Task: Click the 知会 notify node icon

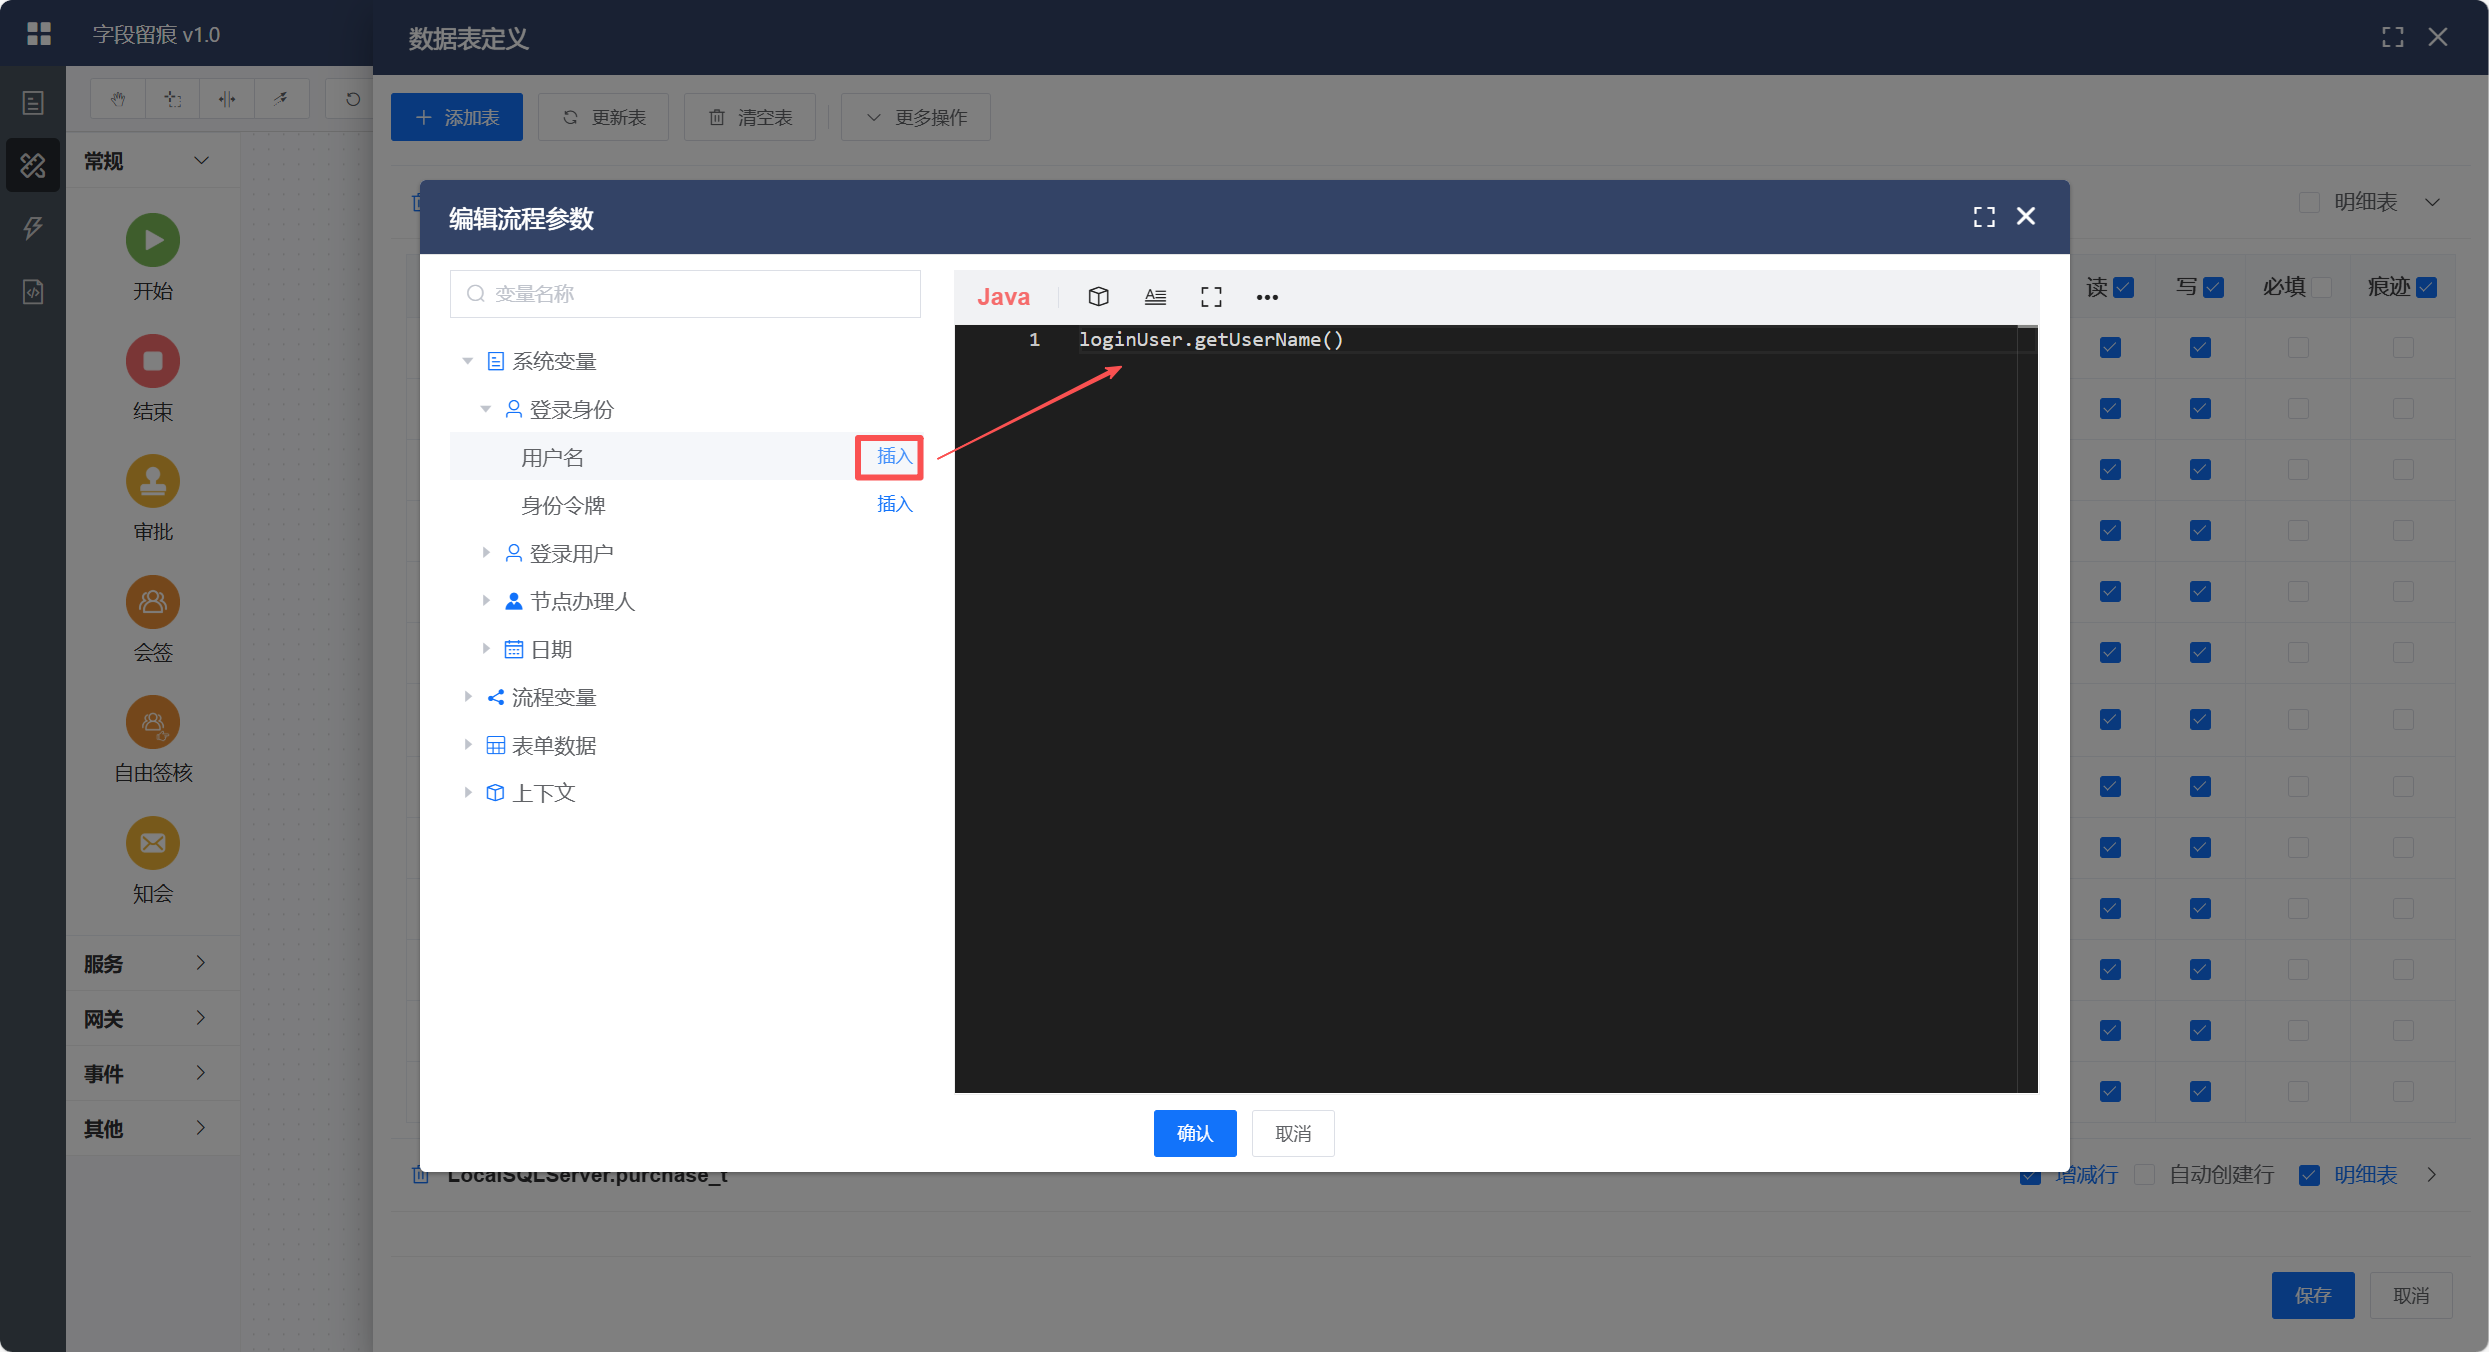Action: (x=153, y=843)
